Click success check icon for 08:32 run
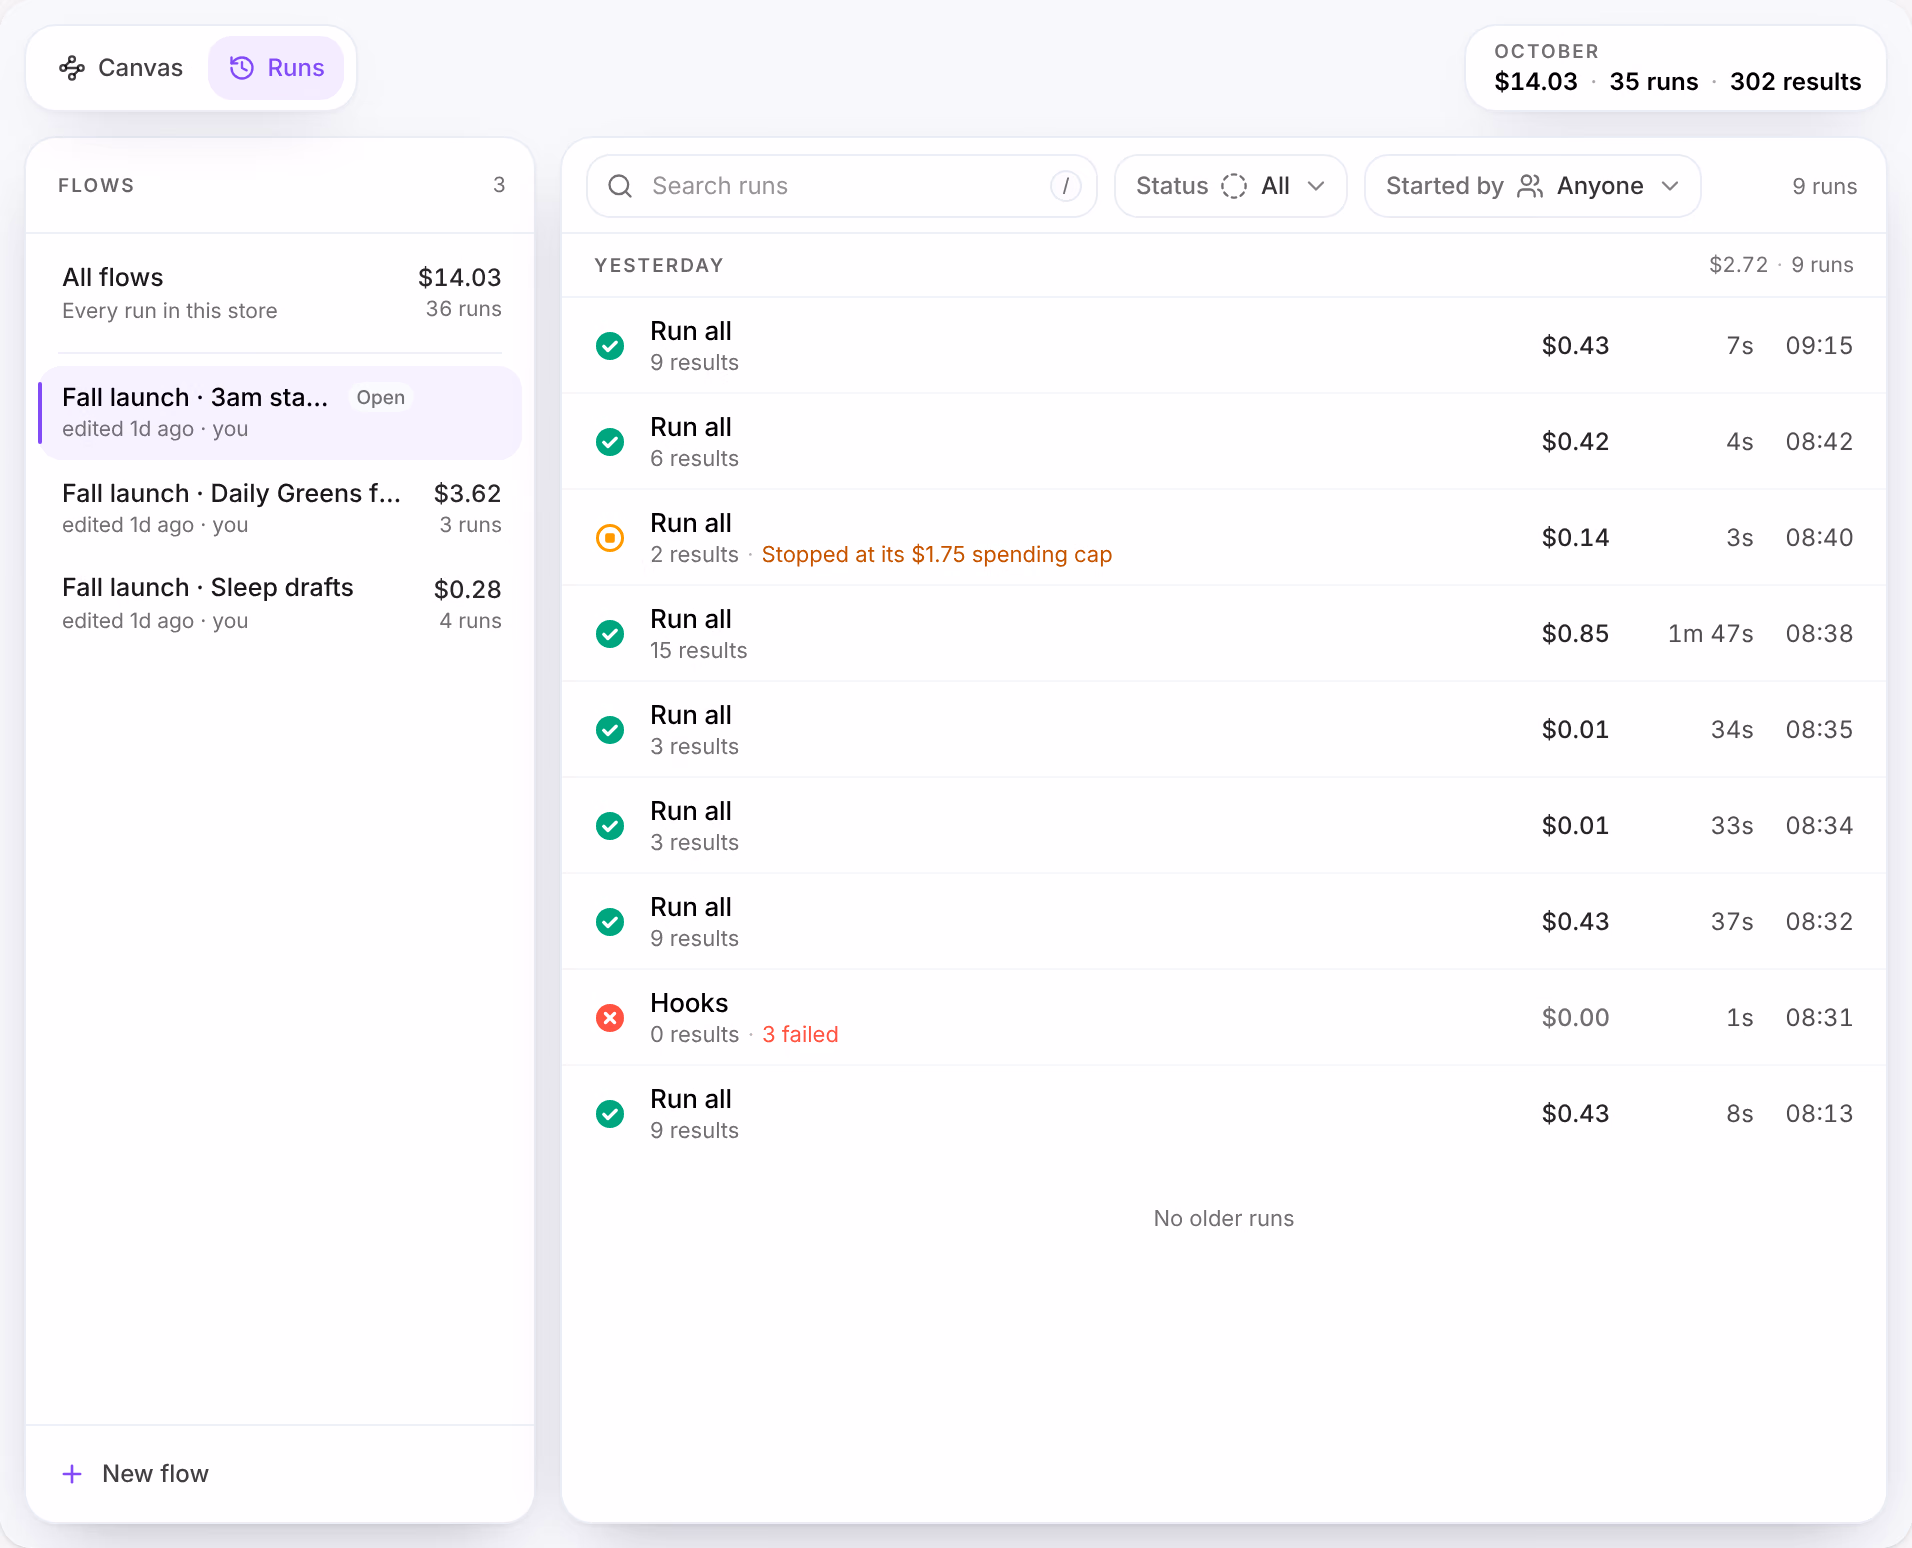 610,922
